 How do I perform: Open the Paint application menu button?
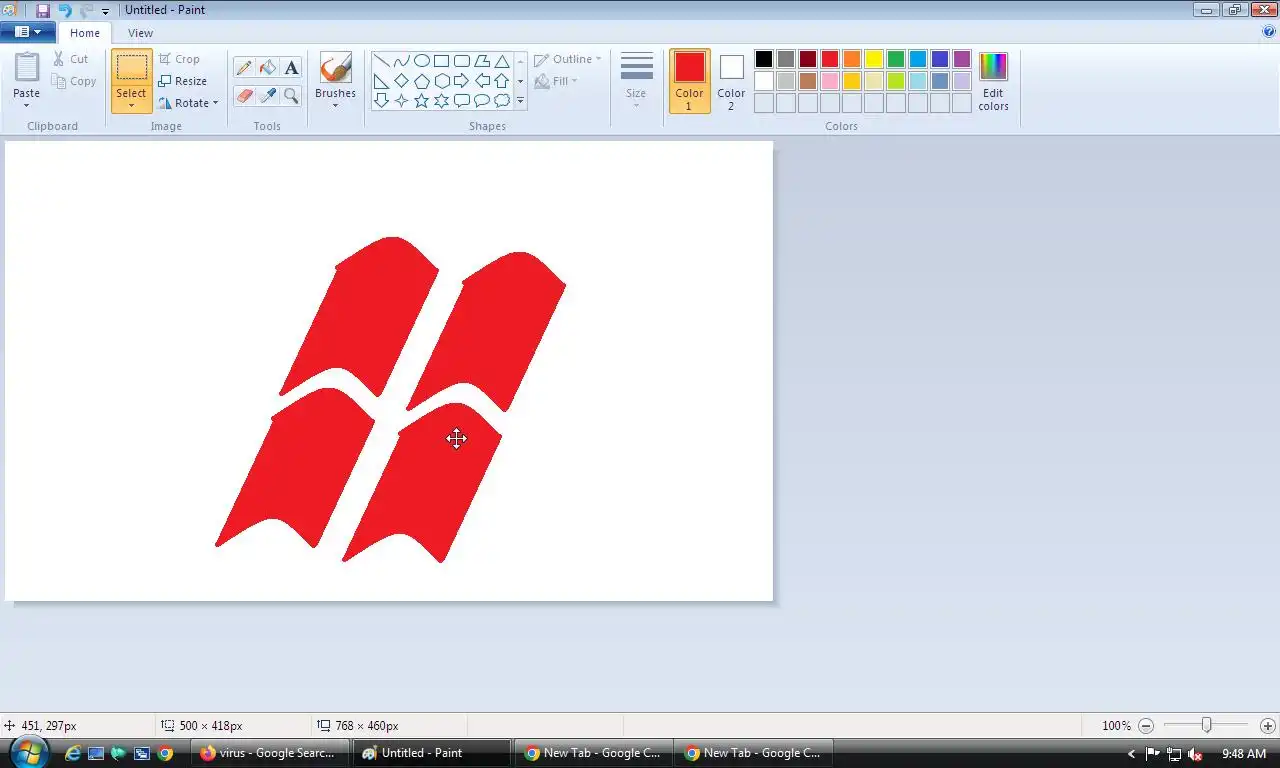coord(27,32)
